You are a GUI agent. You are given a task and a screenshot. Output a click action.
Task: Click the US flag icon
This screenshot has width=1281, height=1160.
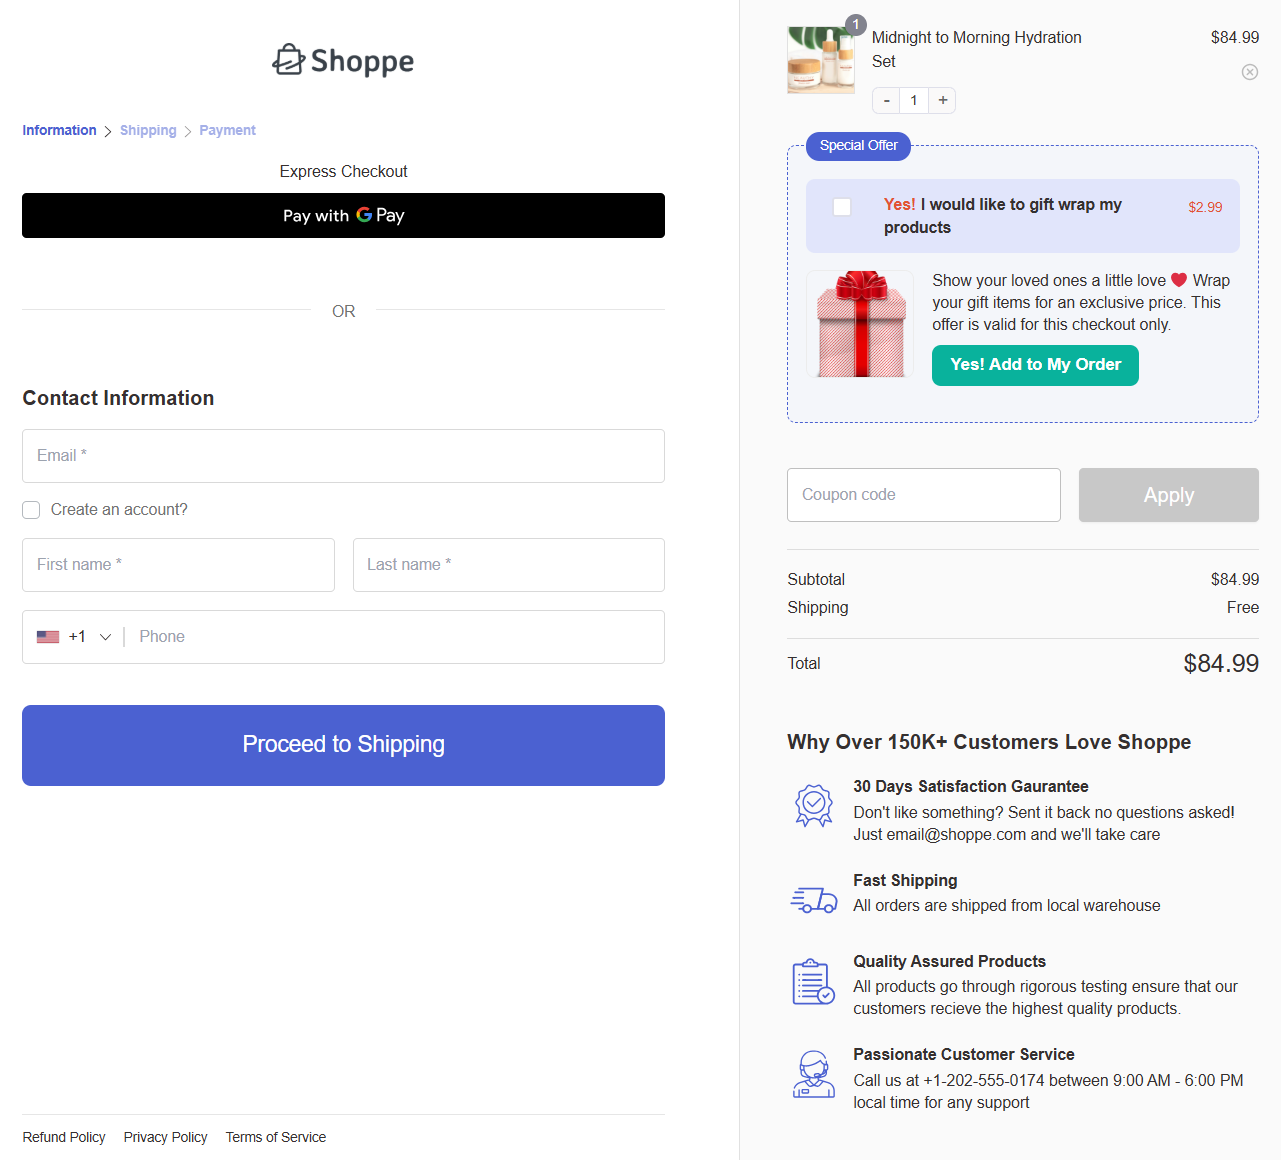pyautogui.click(x=48, y=637)
